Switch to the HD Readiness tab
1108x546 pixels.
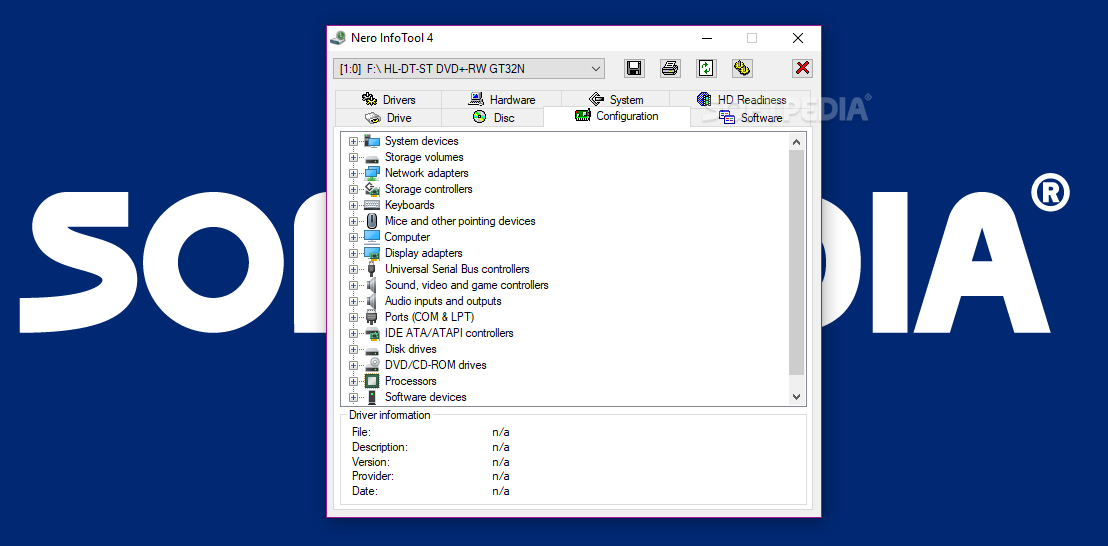(x=741, y=100)
